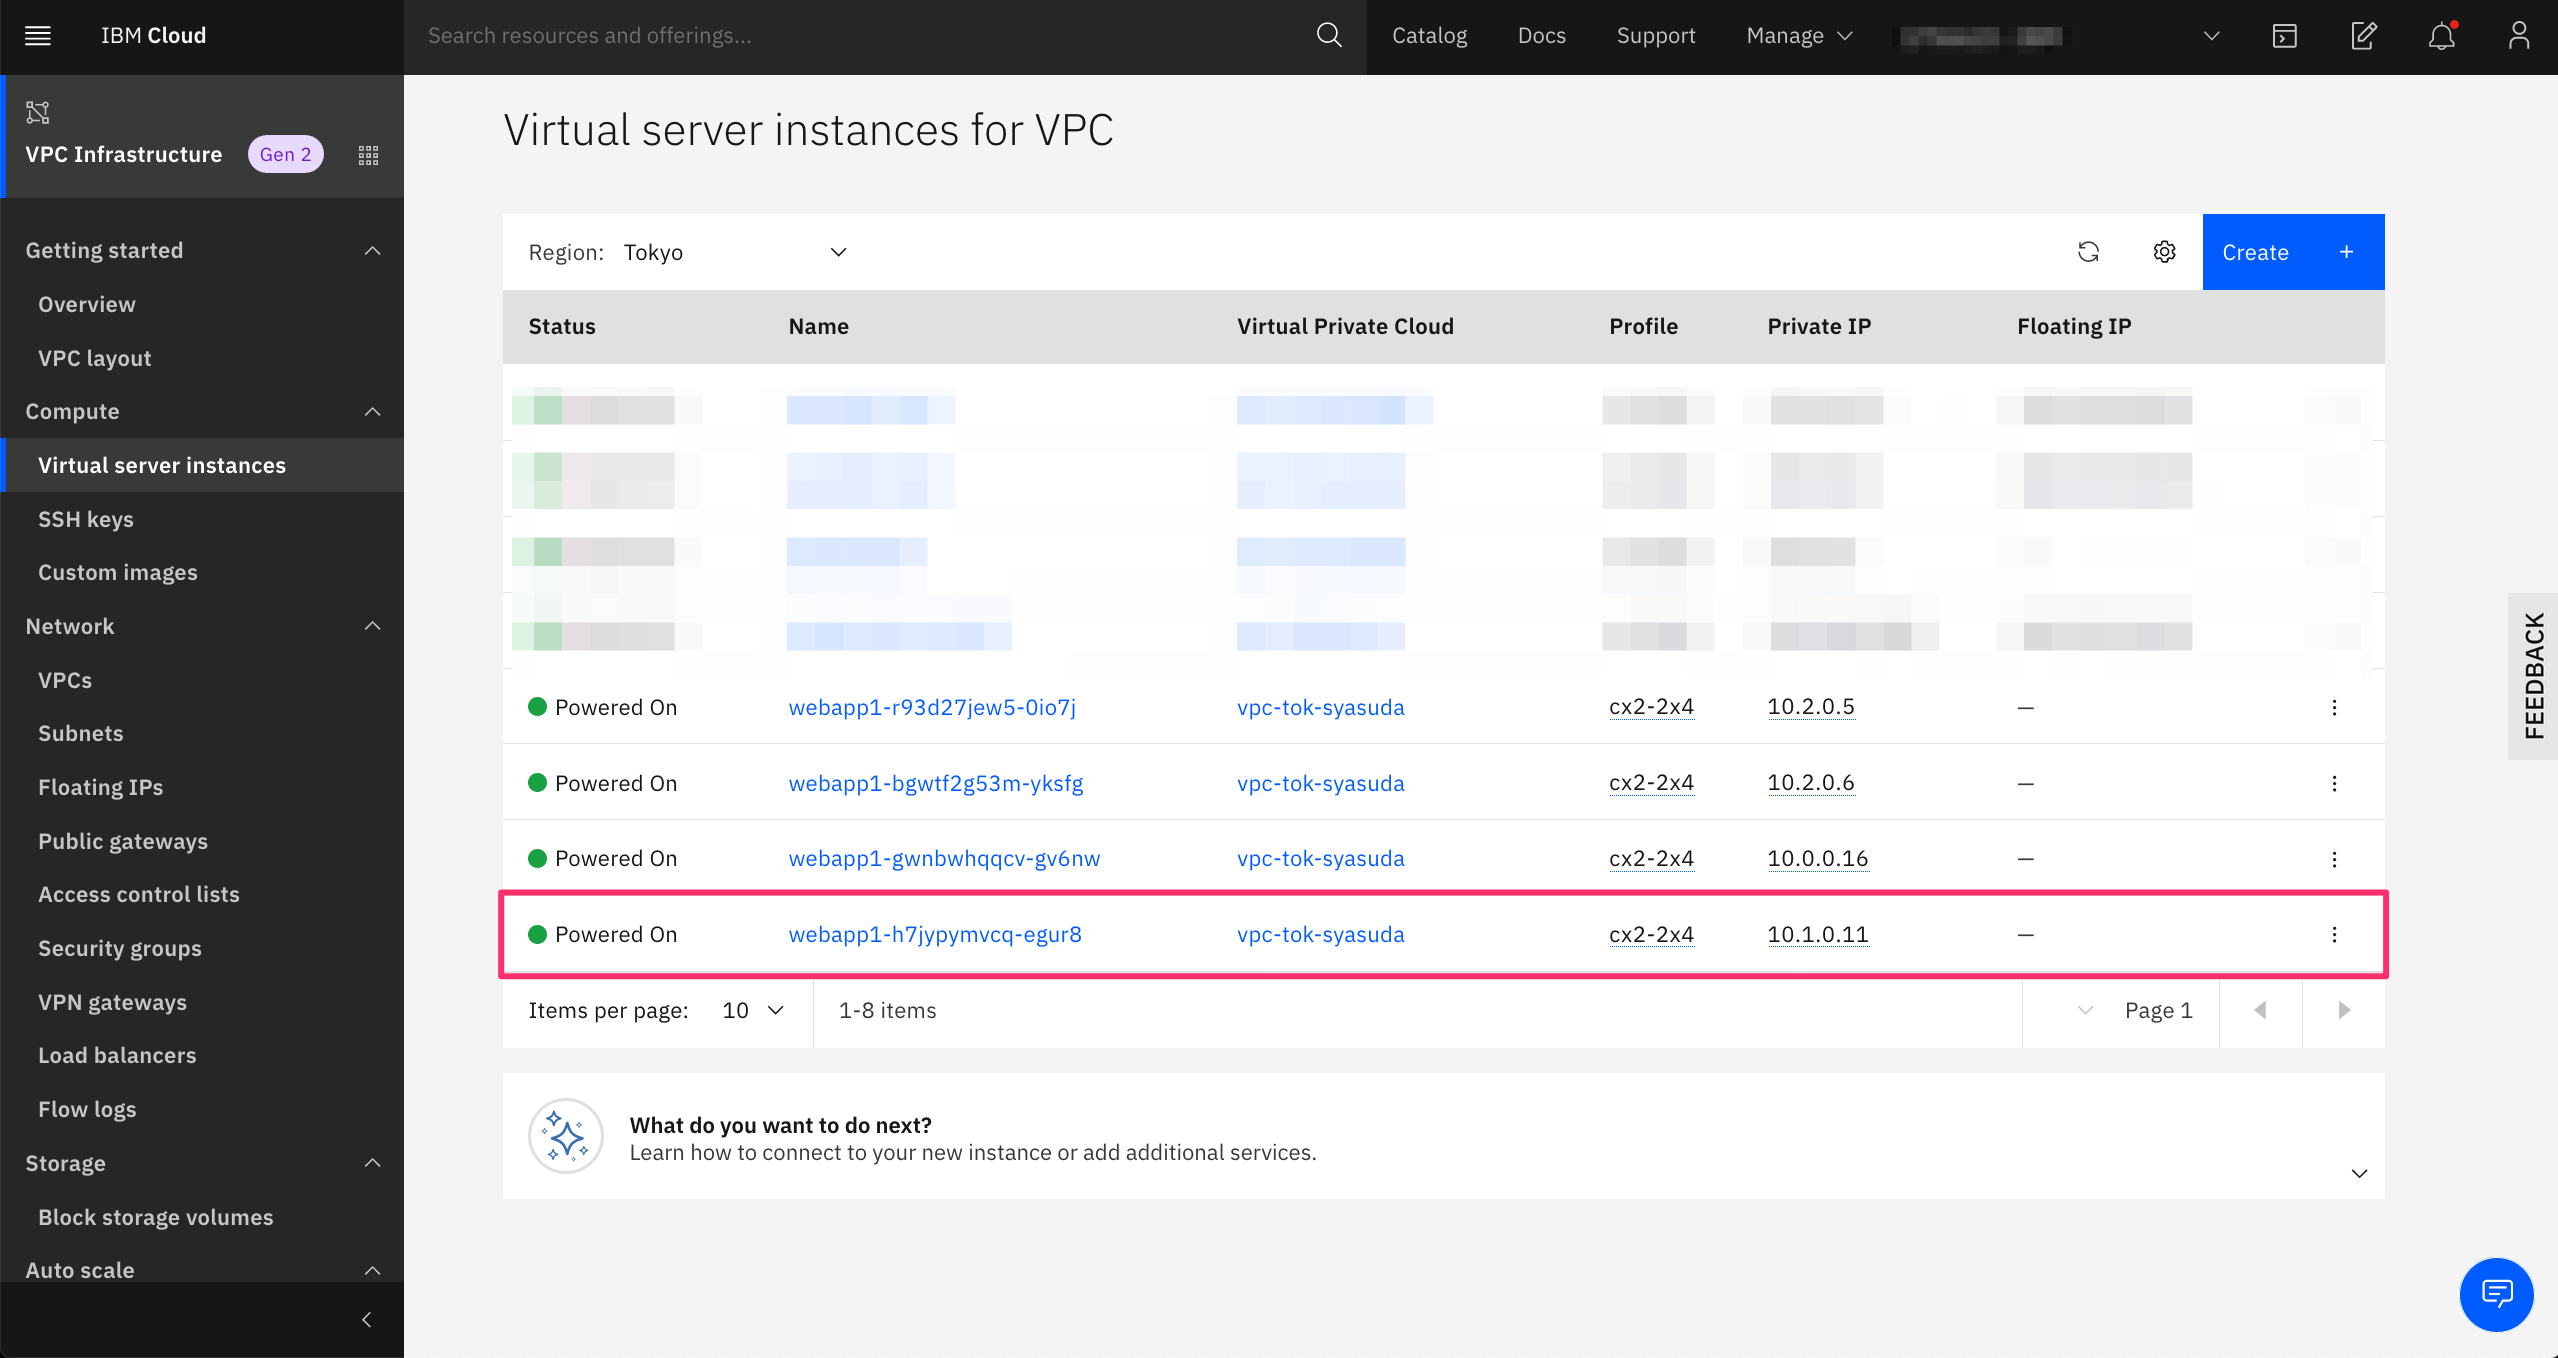This screenshot has height=1358, width=2558.
Task: Collapse the Compute section
Action: tap(372, 411)
